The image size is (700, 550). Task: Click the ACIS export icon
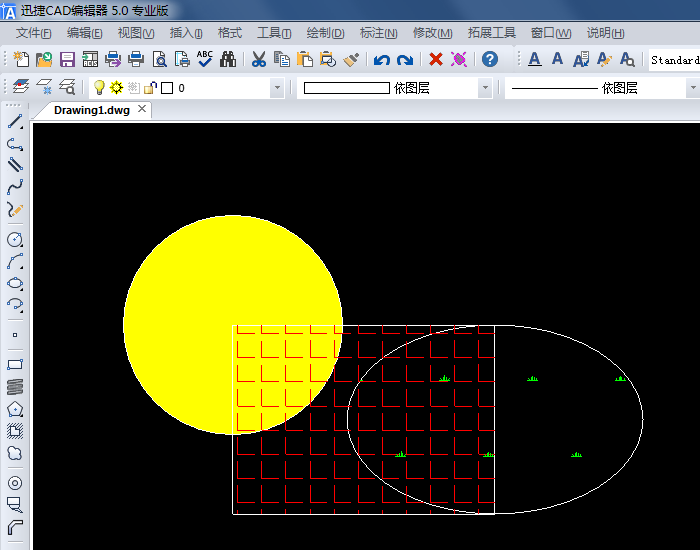pyautogui.click(x=90, y=59)
